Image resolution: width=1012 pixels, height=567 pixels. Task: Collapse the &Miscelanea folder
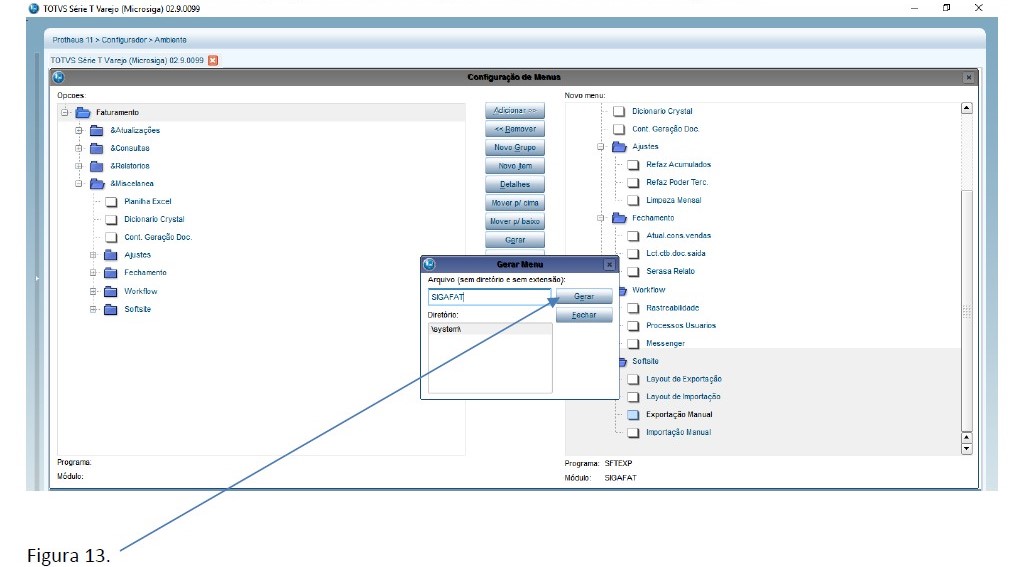79,184
